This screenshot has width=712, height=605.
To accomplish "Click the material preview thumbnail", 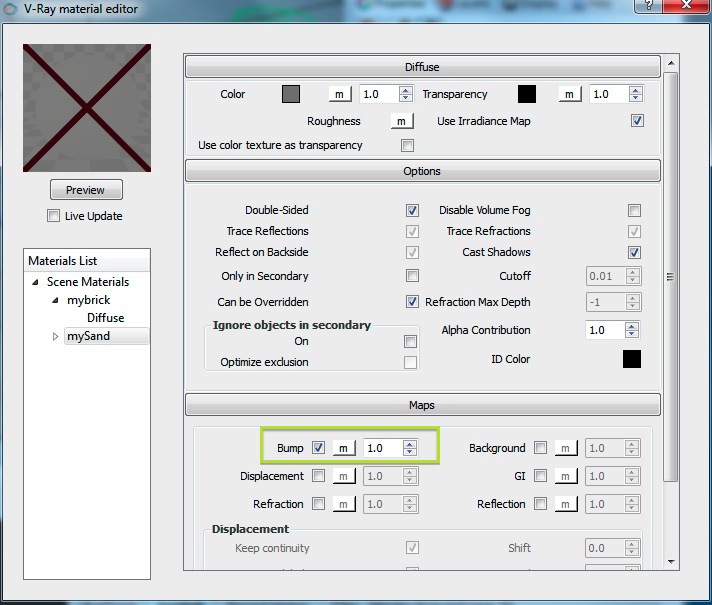I will (87, 108).
